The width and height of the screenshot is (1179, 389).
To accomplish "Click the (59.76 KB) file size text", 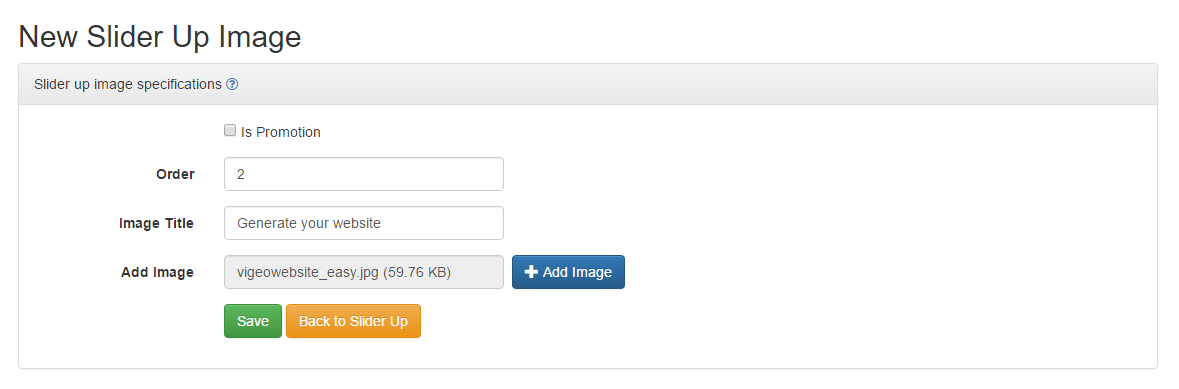I will [417, 272].
